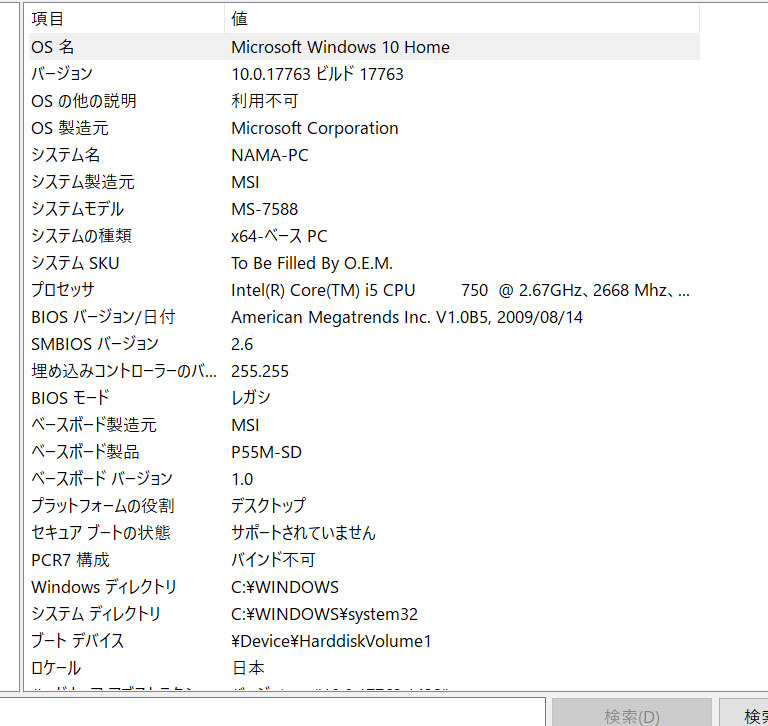Select the バージョン row label

click(x=62, y=74)
